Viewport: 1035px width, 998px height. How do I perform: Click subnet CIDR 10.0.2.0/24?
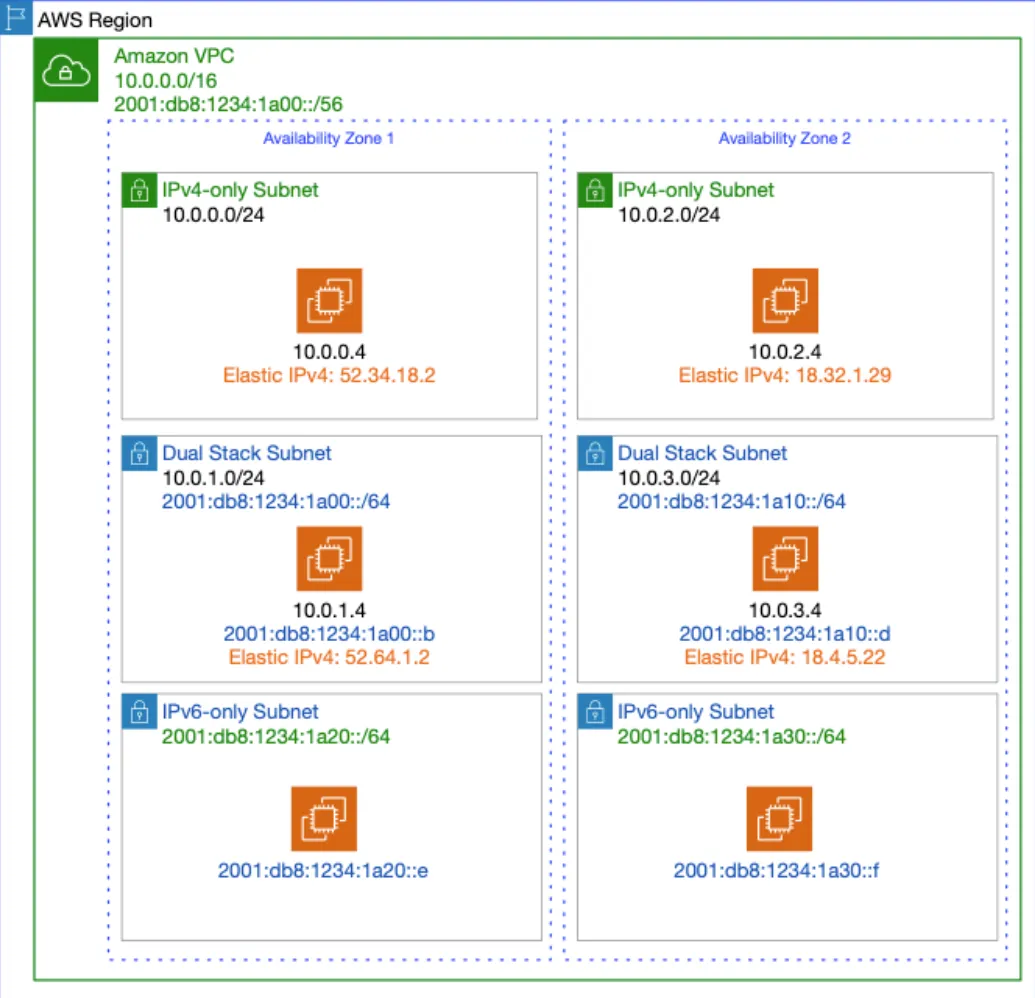coord(669,215)
